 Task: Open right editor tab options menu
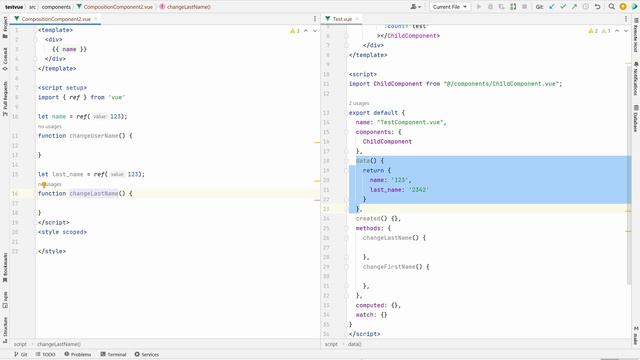pyautogui.click(x=626, y=19)
